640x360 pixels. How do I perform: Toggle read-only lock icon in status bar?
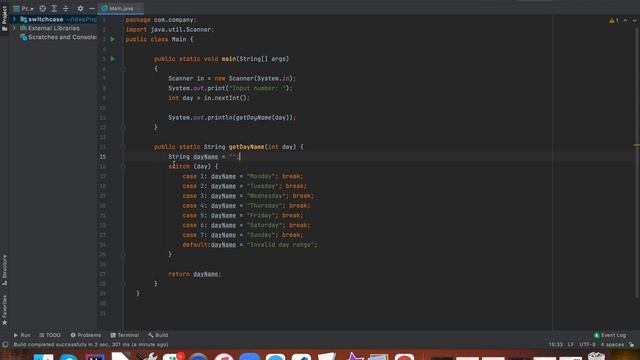coord(631,345)
